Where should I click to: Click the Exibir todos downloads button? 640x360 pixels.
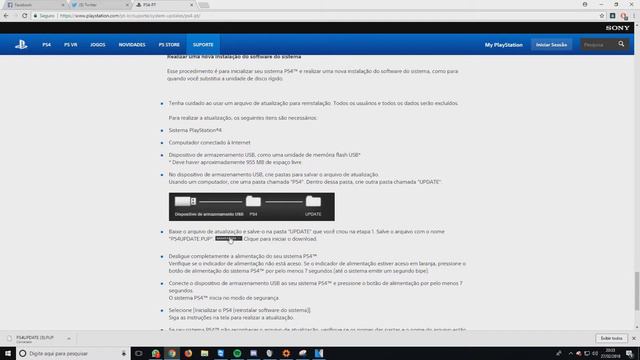[611, 338]
